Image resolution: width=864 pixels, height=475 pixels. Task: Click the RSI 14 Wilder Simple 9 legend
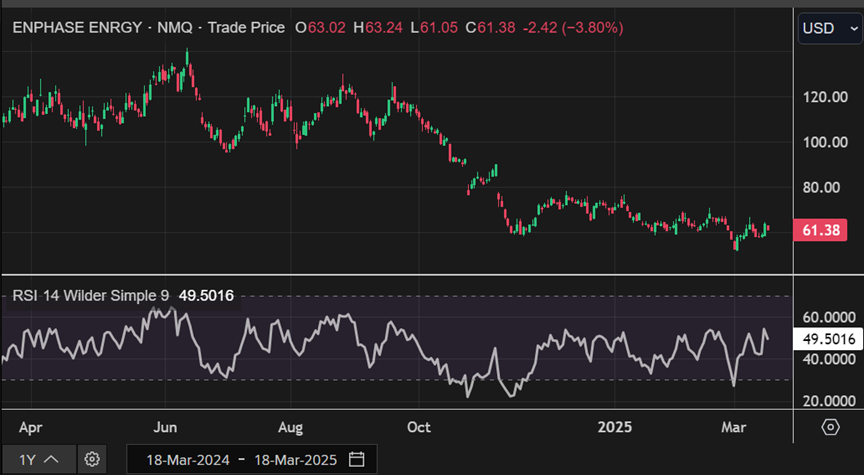(x=90, y=296)
